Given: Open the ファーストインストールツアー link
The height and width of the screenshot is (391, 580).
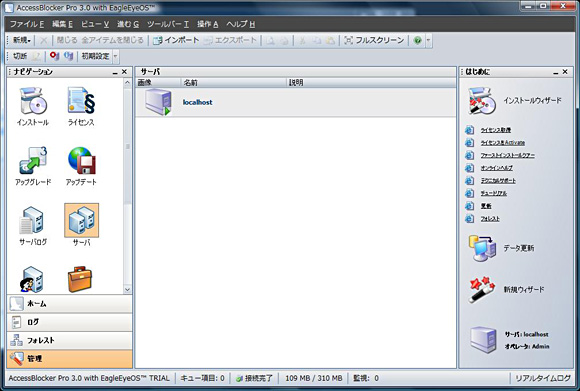Looking at the screenshot, I should tap(508, 155).
